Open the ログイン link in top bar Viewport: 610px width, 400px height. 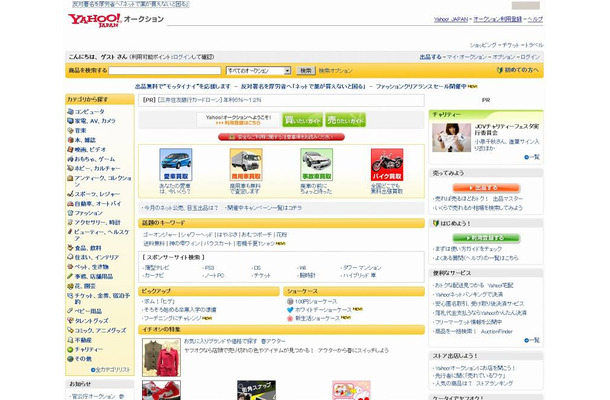530,57
